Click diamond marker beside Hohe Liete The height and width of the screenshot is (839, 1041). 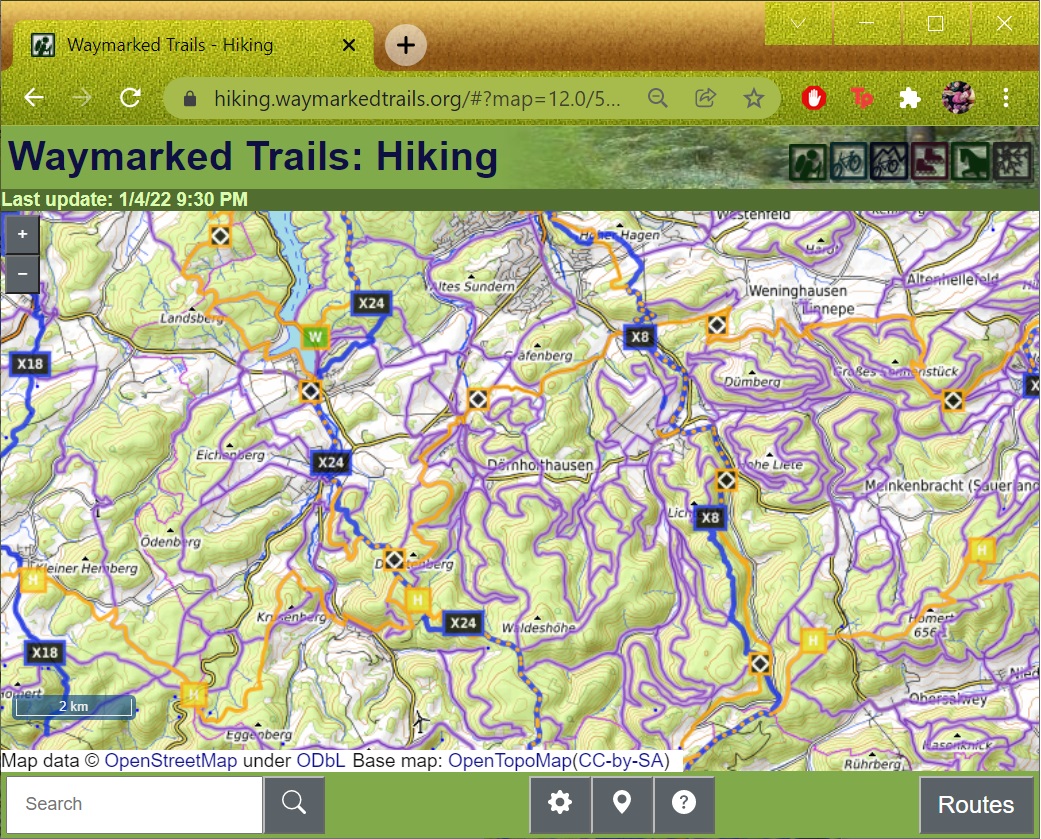tap(726, 479)
